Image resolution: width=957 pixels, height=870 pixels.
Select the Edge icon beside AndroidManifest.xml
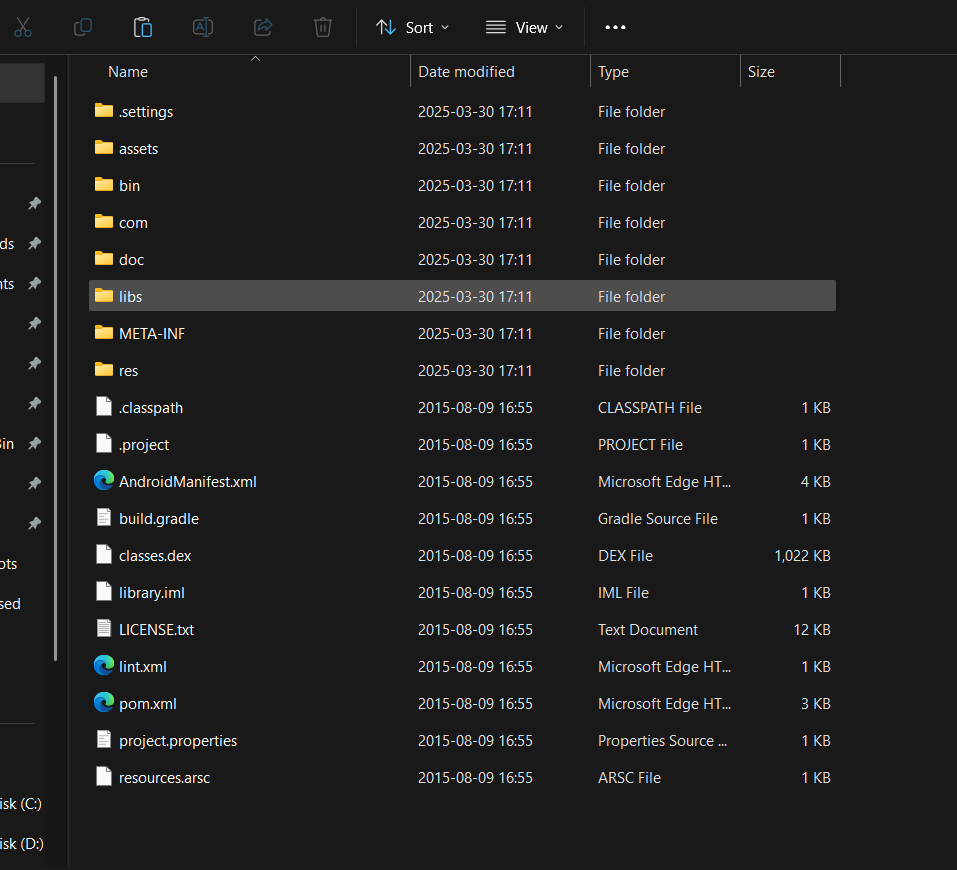[104, 481]
